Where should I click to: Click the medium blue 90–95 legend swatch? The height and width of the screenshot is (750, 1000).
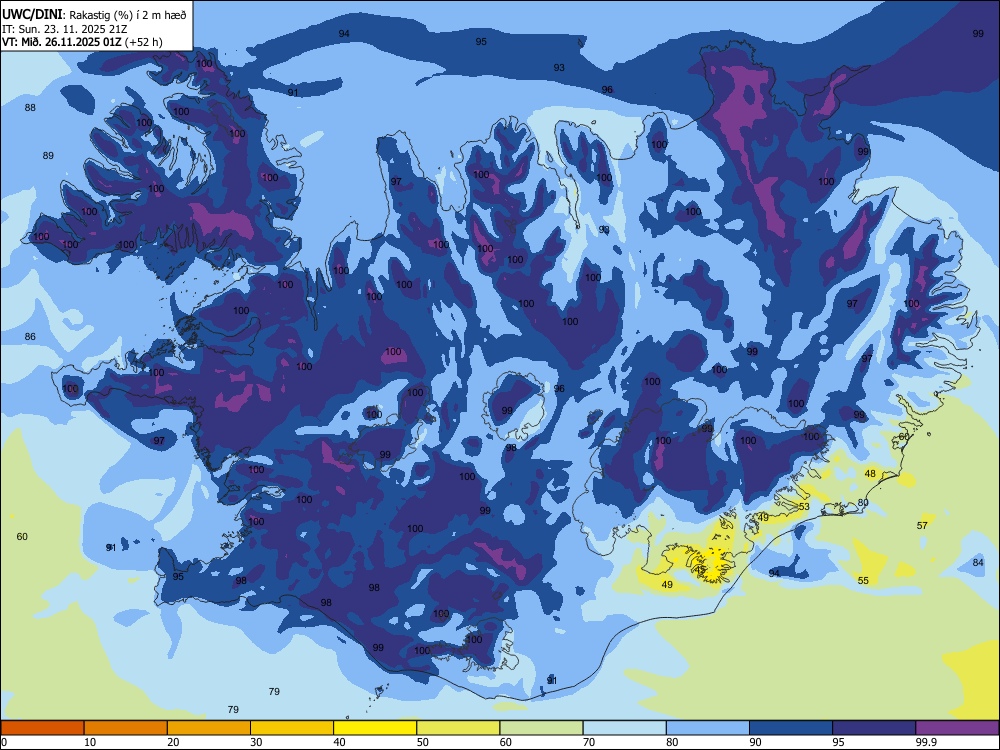click(x=791, y=728)
